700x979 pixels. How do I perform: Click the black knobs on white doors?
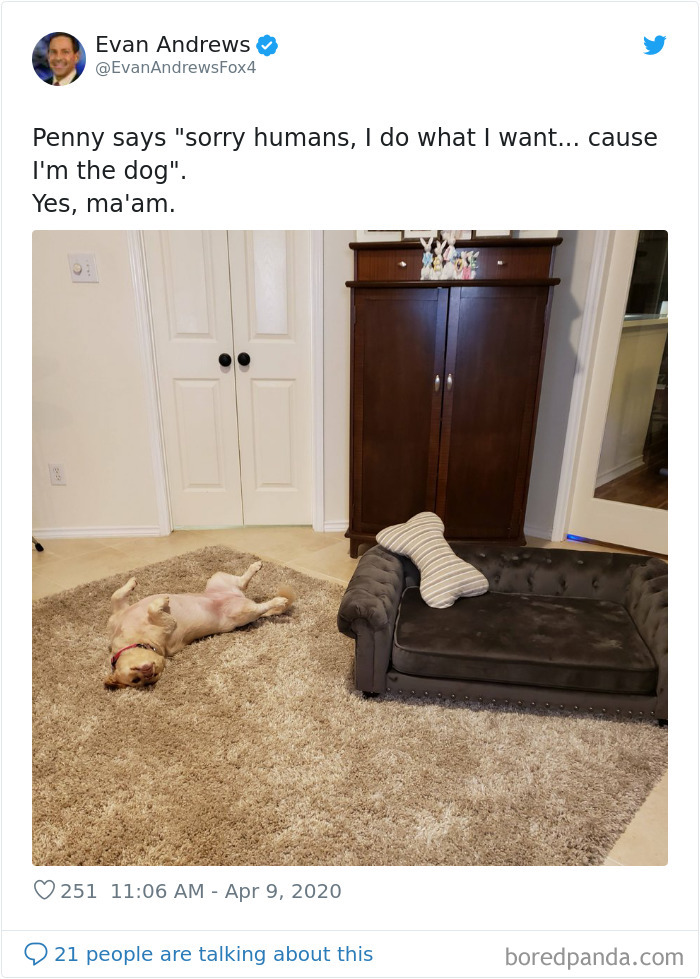point(234,359)
